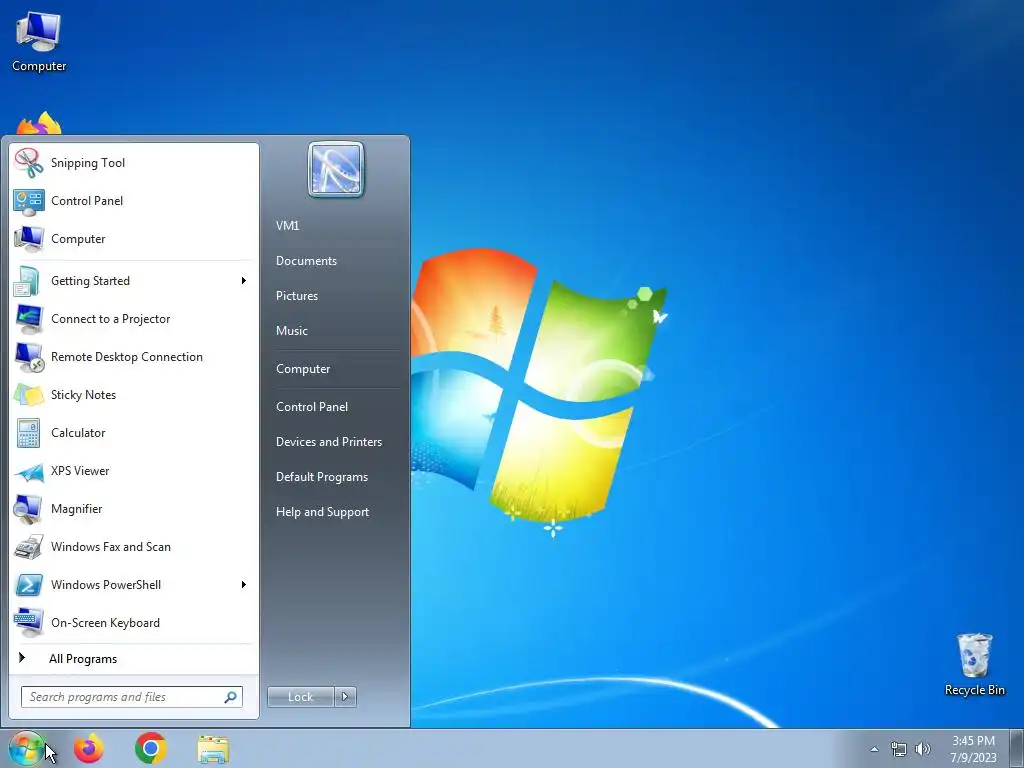Viewport: 1024px width, 768px height.
Task: Click the Connect to a Projector icon
Action: (x=29, y=319)
